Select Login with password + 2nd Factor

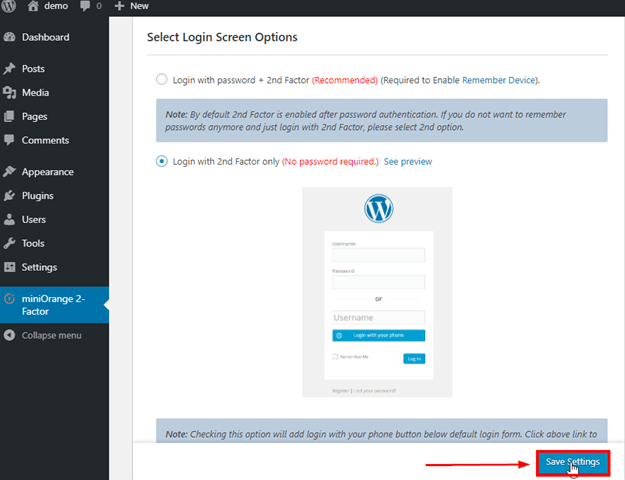click(162, 79)
